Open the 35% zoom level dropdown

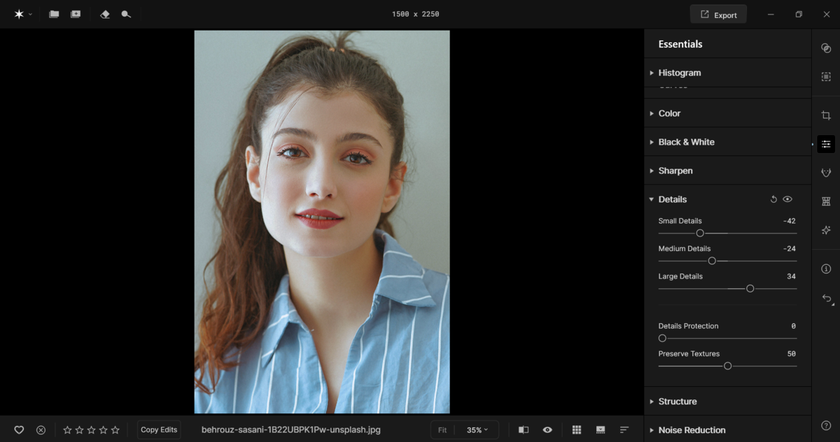click(x=477, y=430)
